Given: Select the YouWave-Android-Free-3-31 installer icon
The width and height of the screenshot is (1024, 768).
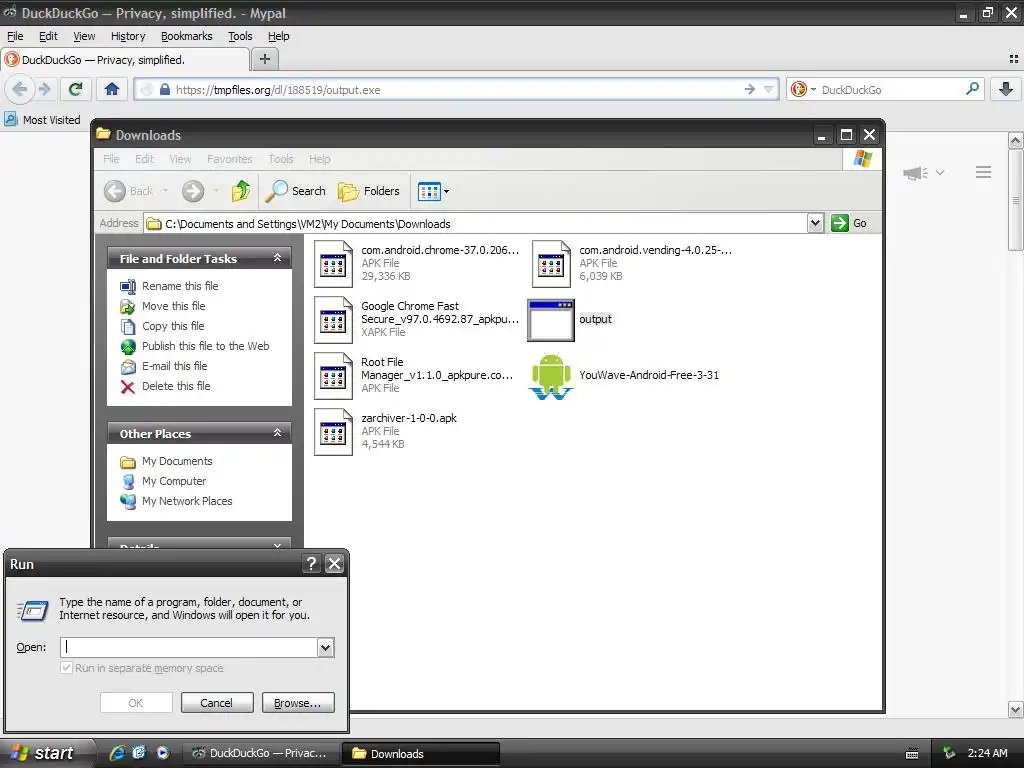Looking at the screenshot, I should 551,376.
